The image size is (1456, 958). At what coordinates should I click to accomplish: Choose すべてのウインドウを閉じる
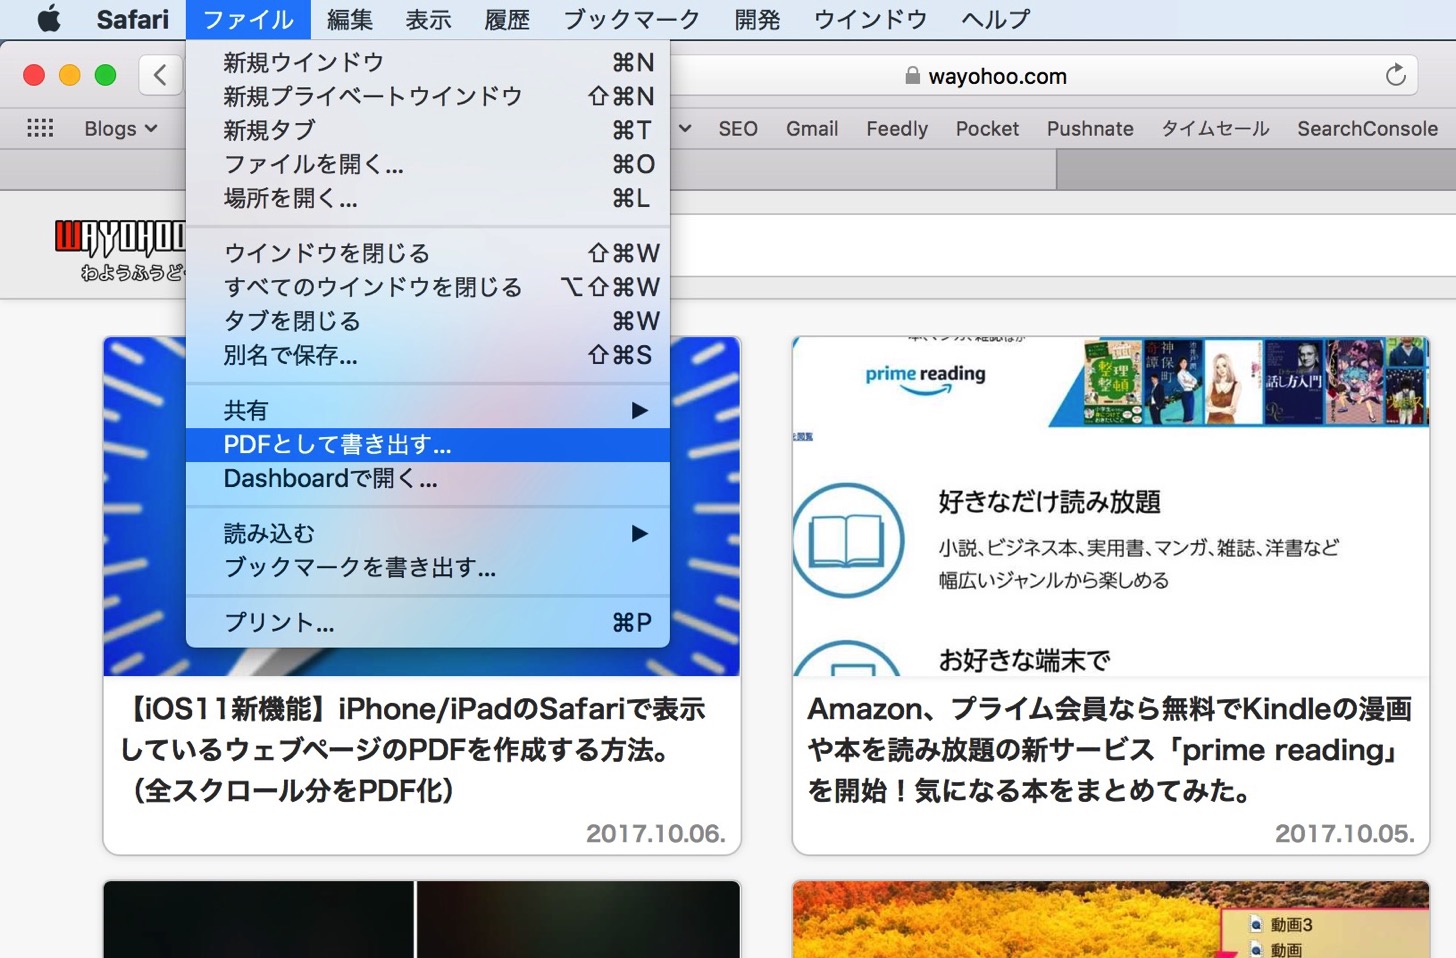tap(428, 287)
